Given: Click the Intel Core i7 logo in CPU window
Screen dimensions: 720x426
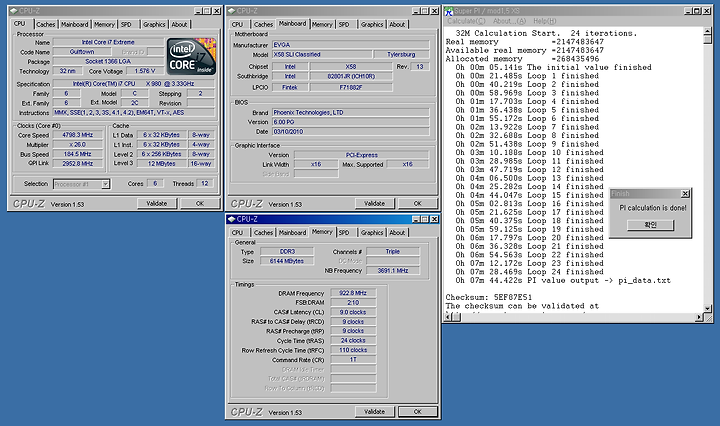Looking at the screenshot, I should pos(191,56).
